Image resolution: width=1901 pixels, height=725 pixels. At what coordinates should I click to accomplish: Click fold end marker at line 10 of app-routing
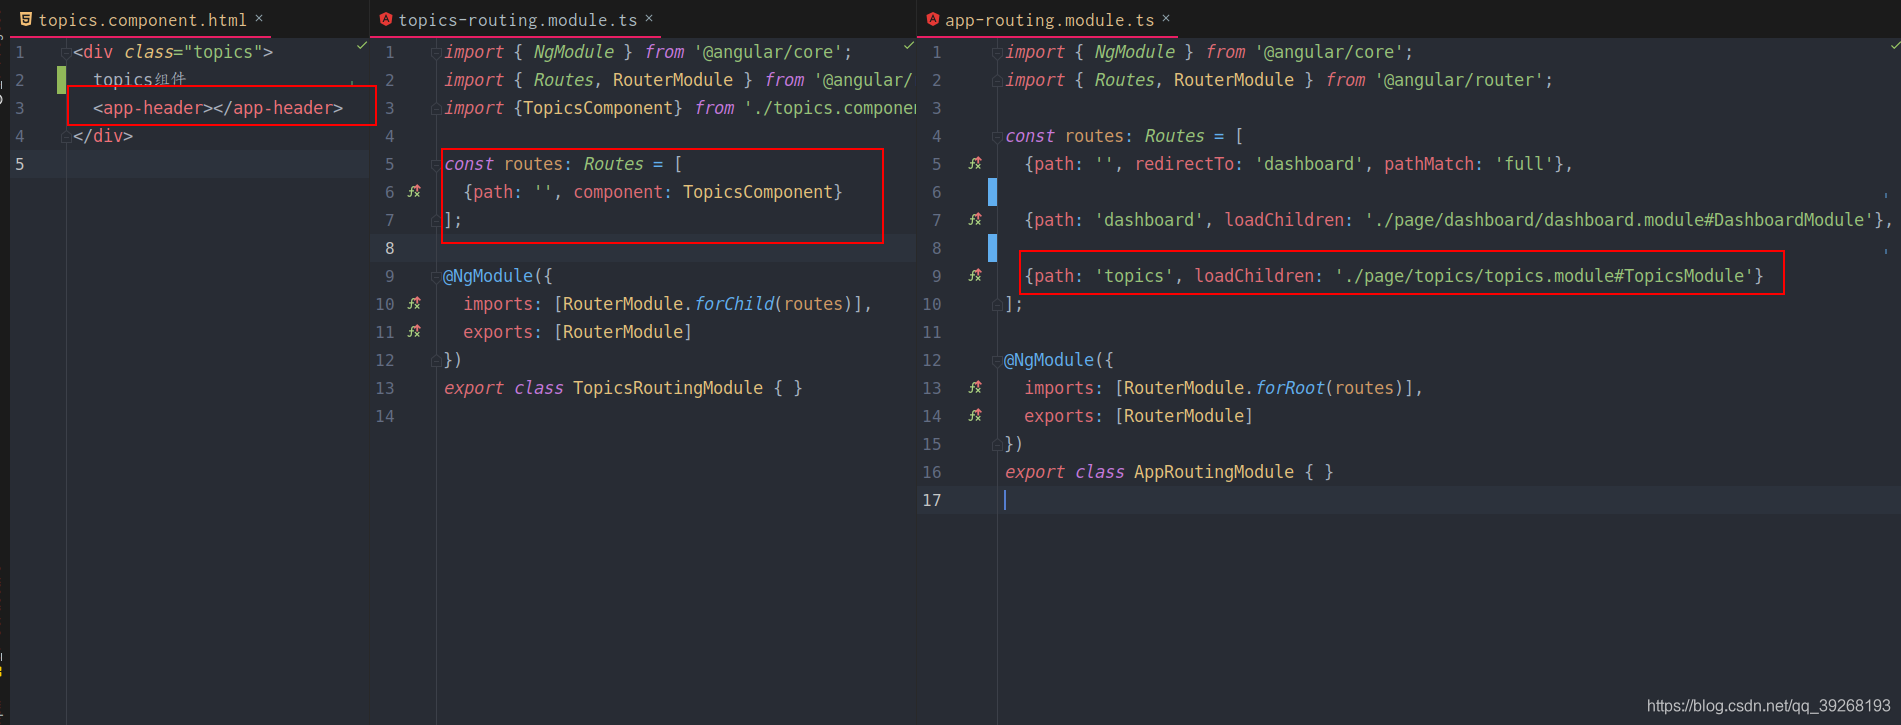point(997,304)
